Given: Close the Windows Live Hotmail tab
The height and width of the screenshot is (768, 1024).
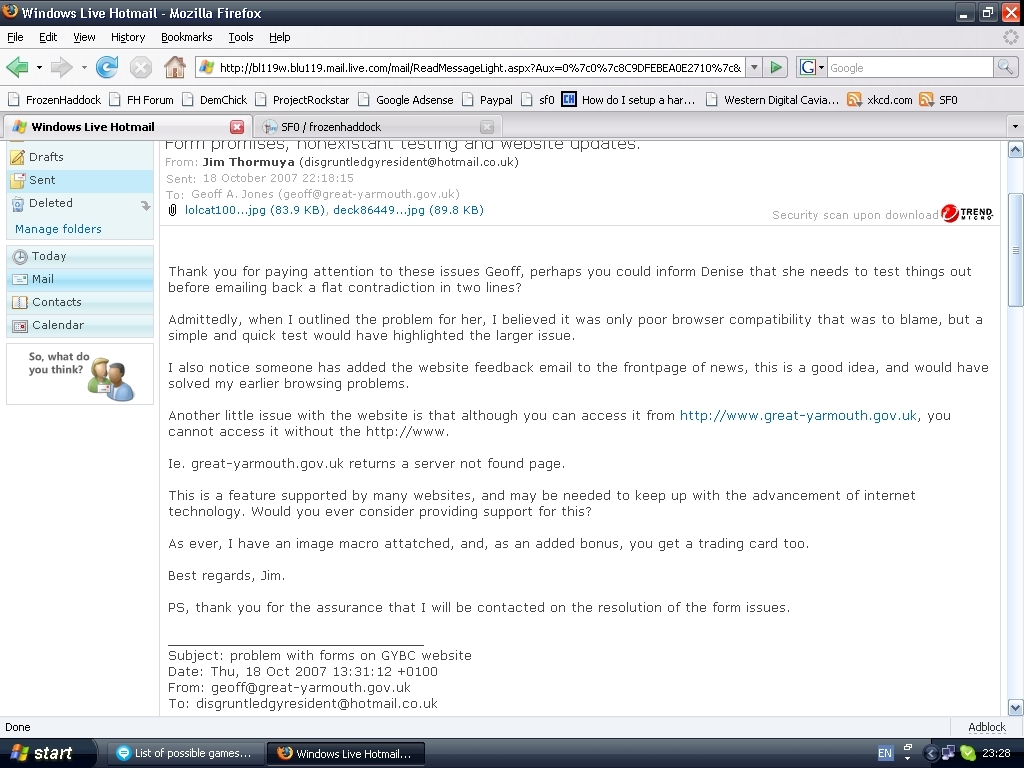Looking at the screenshot, I should coord(237,127).
